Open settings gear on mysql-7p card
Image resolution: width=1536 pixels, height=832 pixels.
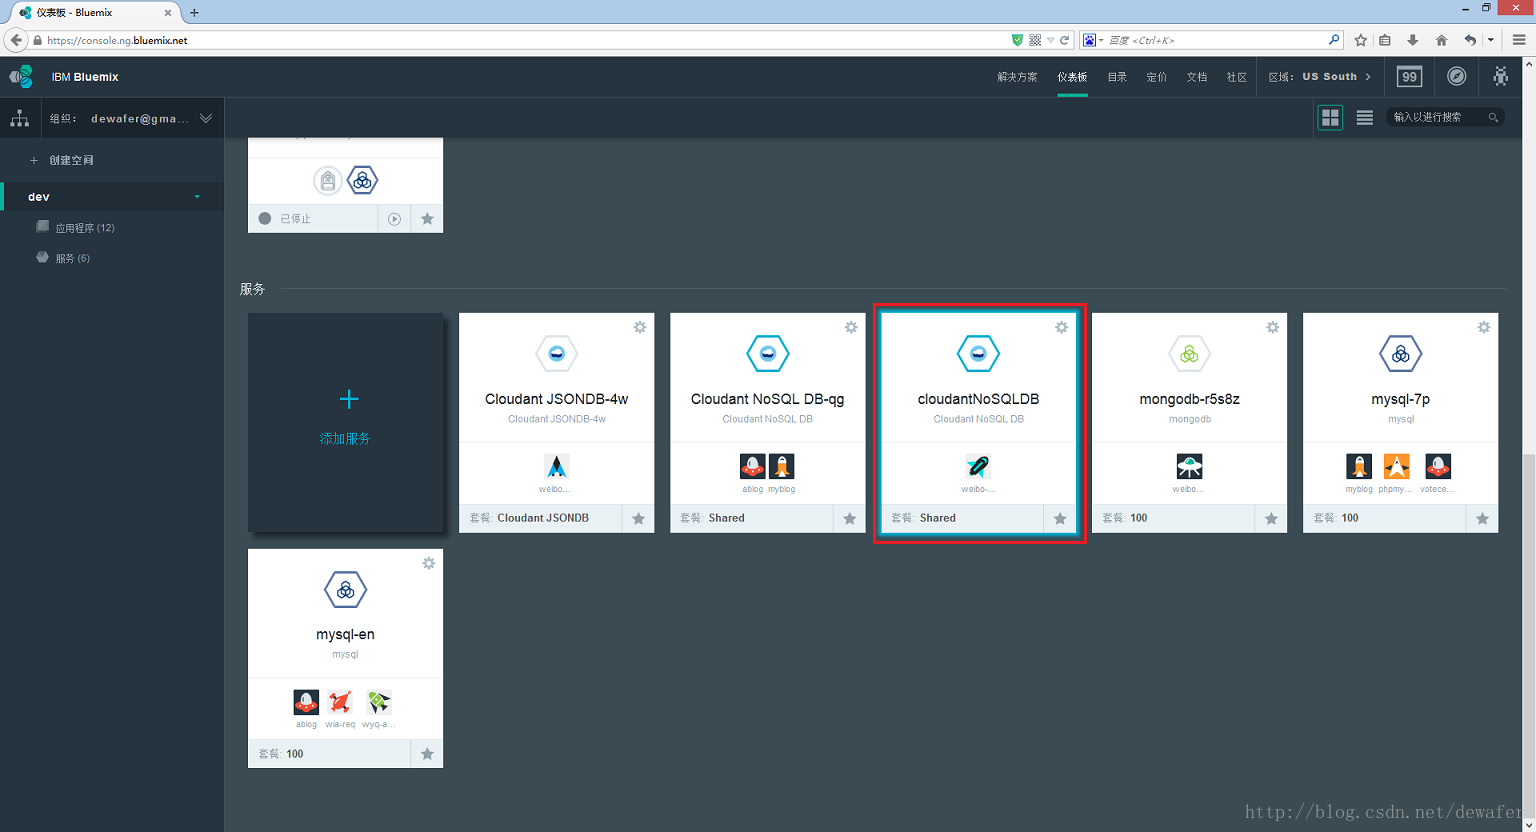[1484, 327]
